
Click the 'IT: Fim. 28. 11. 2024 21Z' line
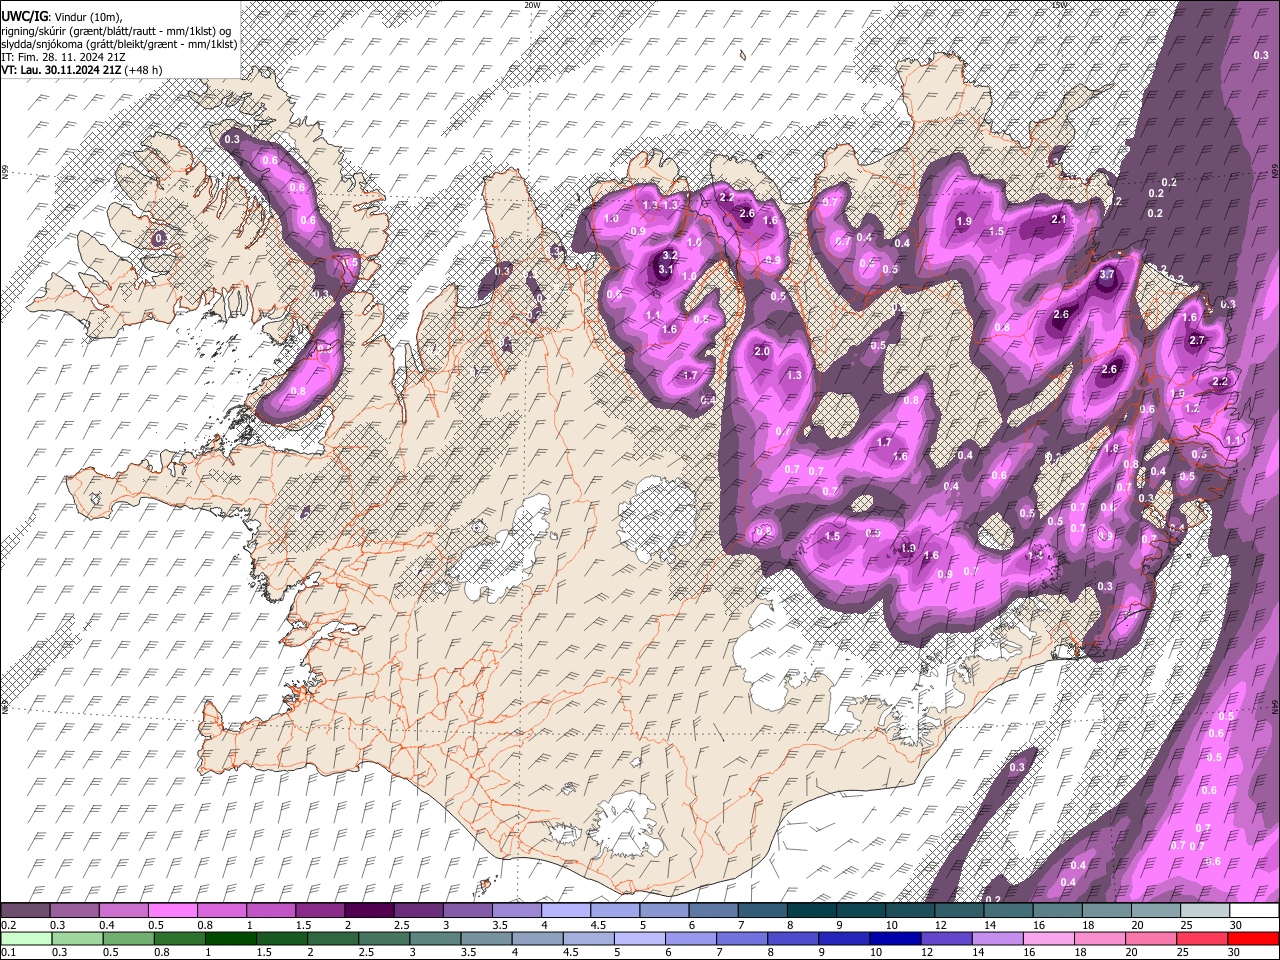pos(63,57)
